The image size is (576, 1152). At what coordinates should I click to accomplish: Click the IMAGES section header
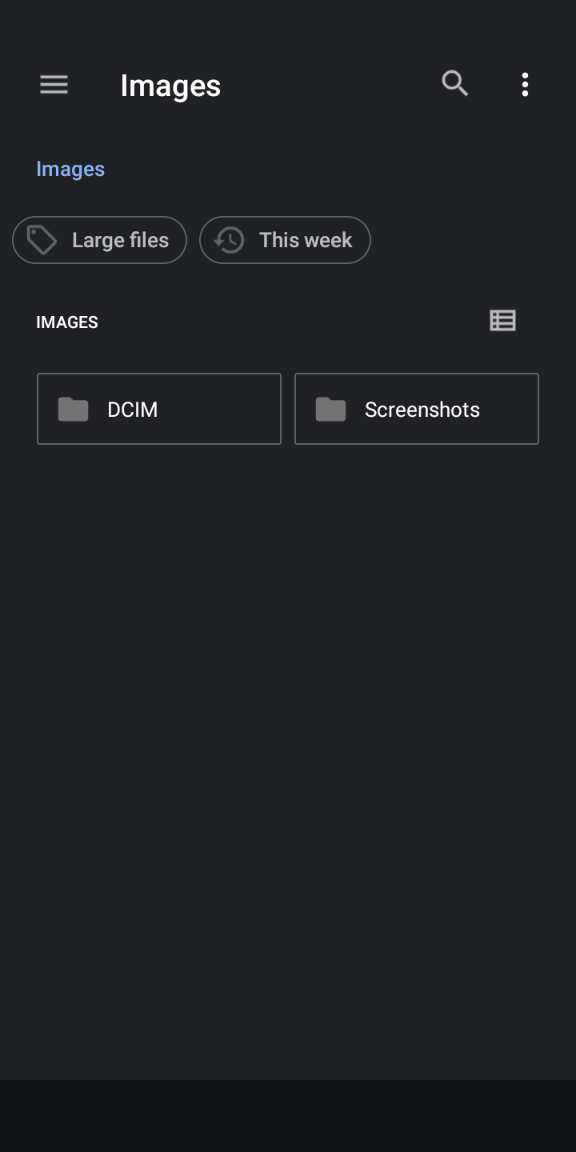[x=67, y=323]
